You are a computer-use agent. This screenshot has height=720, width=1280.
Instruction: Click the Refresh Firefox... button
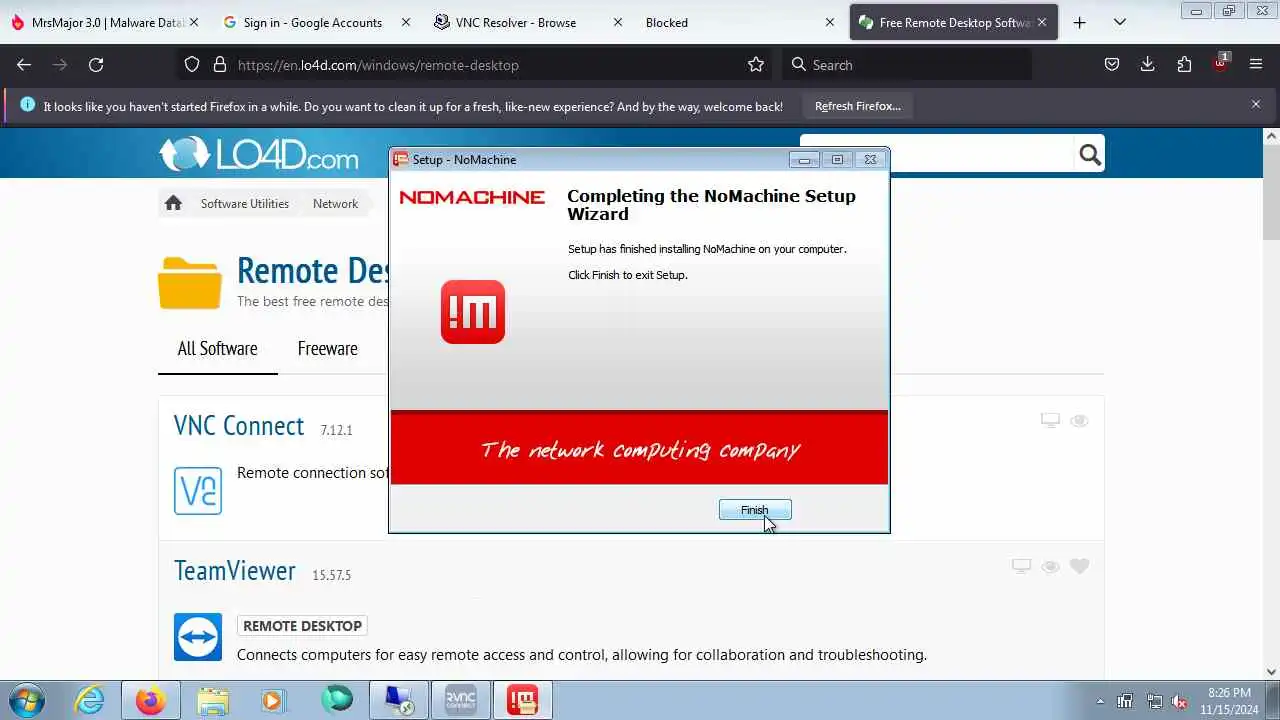857,106
